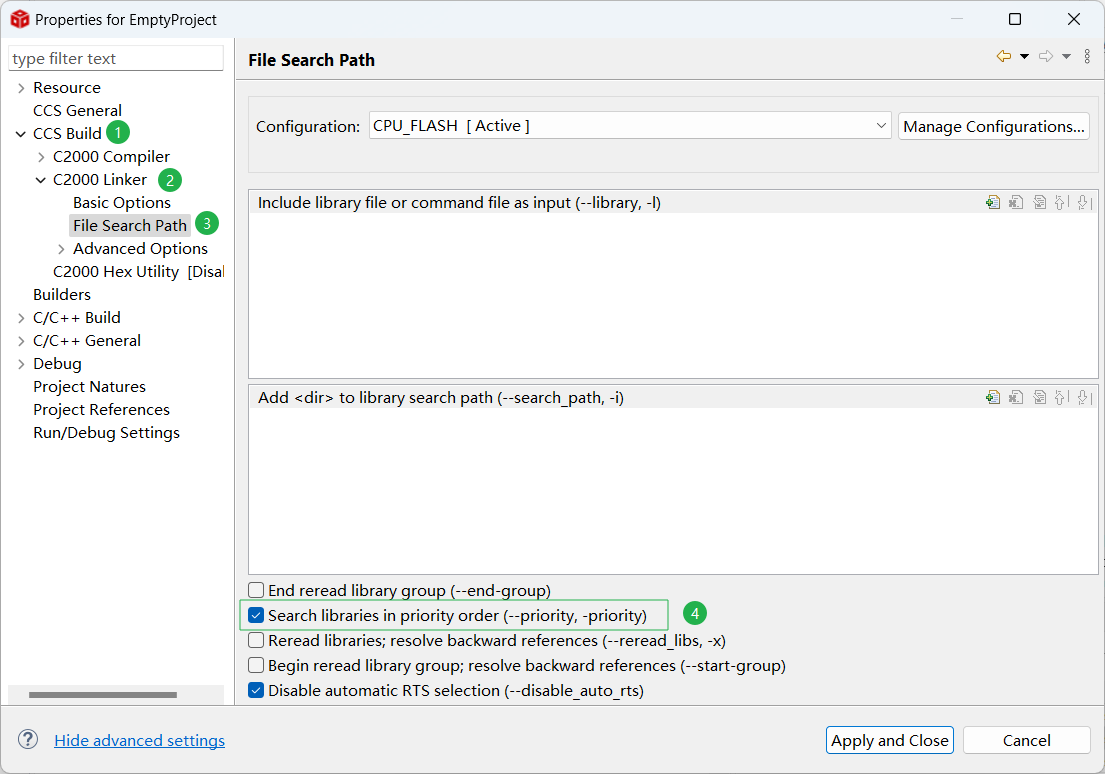
Task: Uncheck Search libraries in priority order
Action: click(x=256, y=615)
